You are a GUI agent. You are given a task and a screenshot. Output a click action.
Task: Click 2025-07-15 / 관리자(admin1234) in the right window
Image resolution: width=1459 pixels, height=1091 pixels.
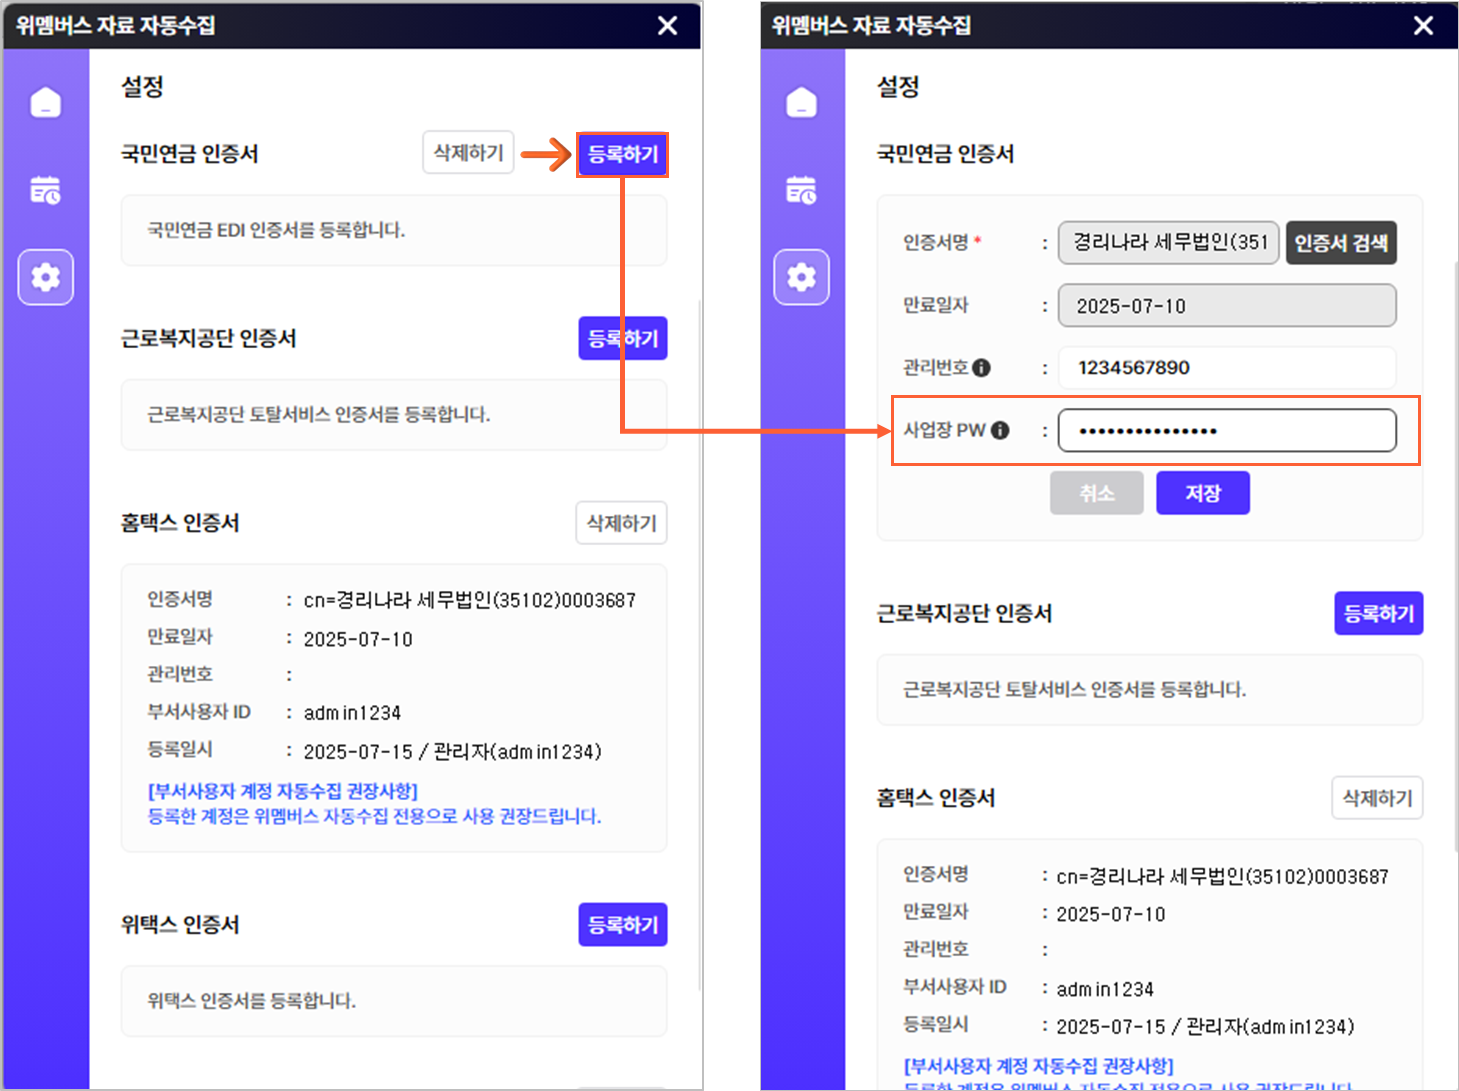(1206, 1026)
